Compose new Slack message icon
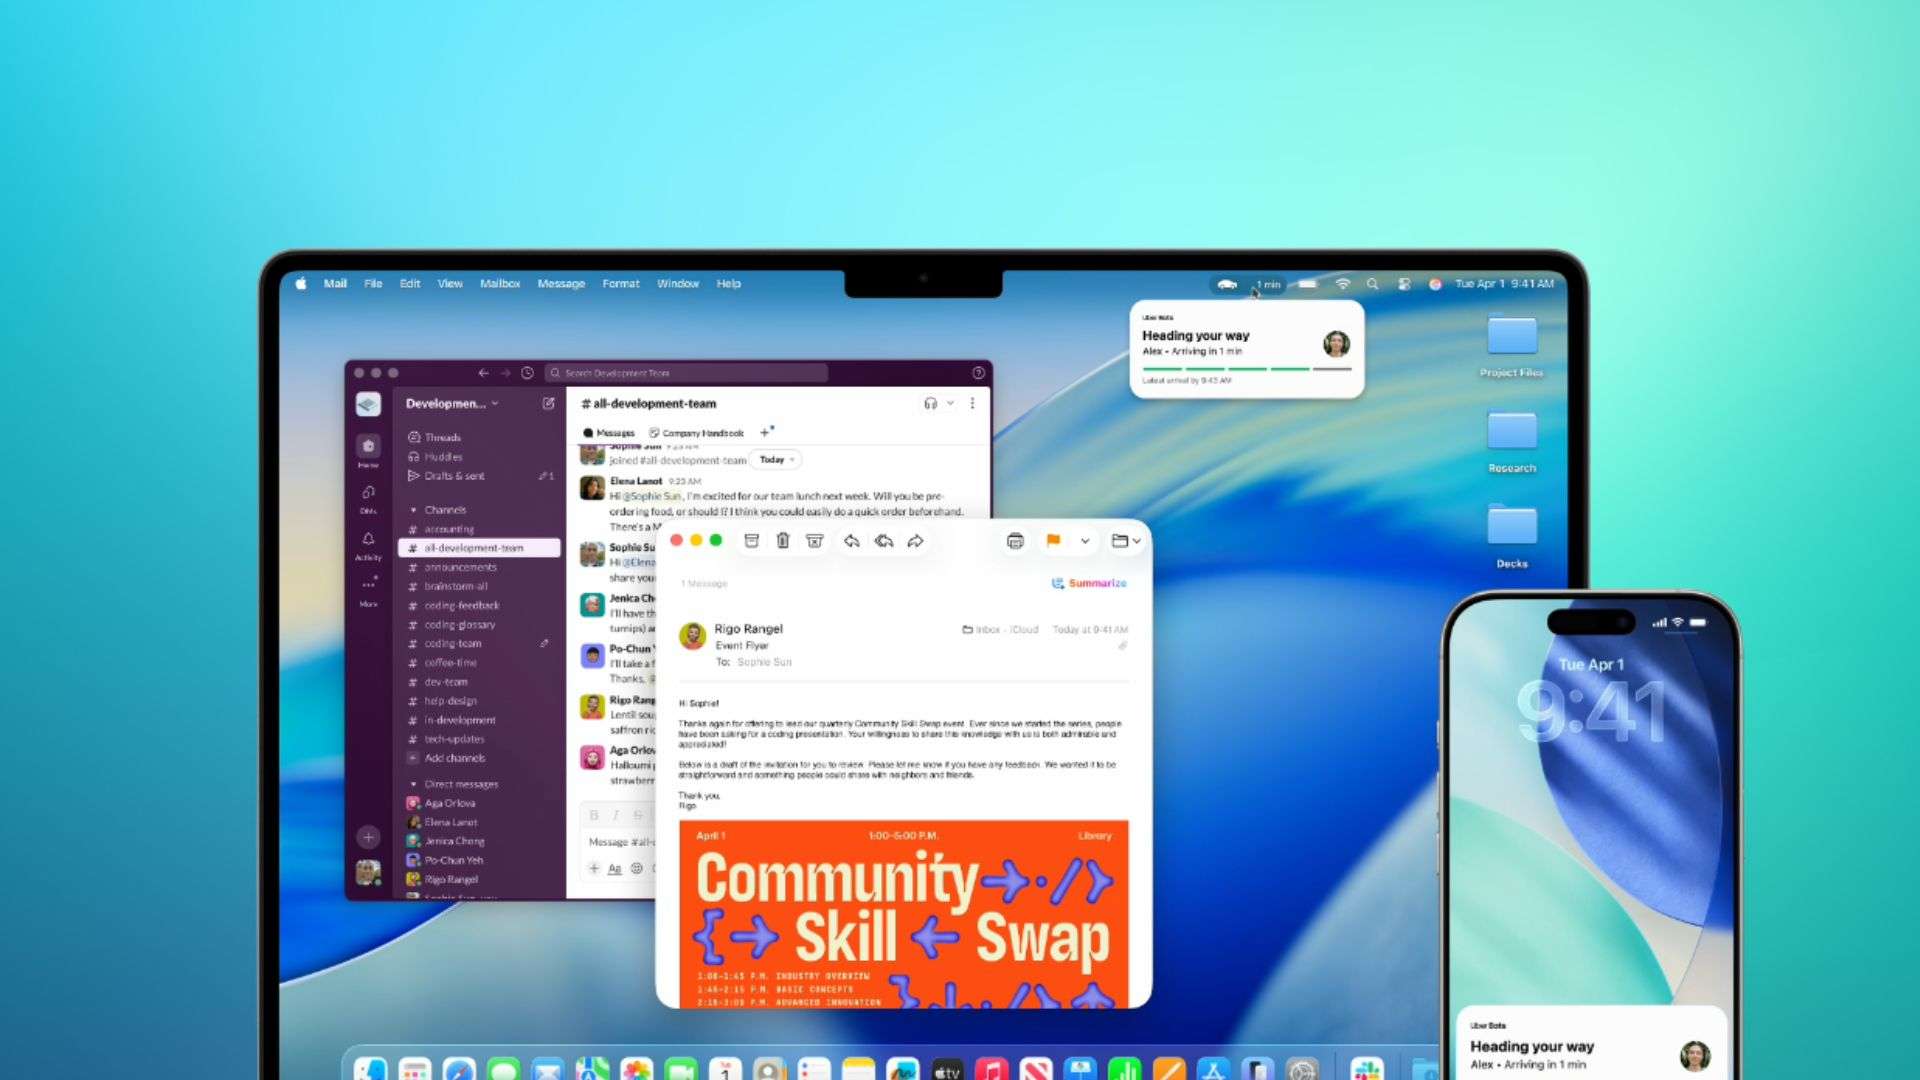The height and width of the screenshot is (1080, 1920). point(548,404)
